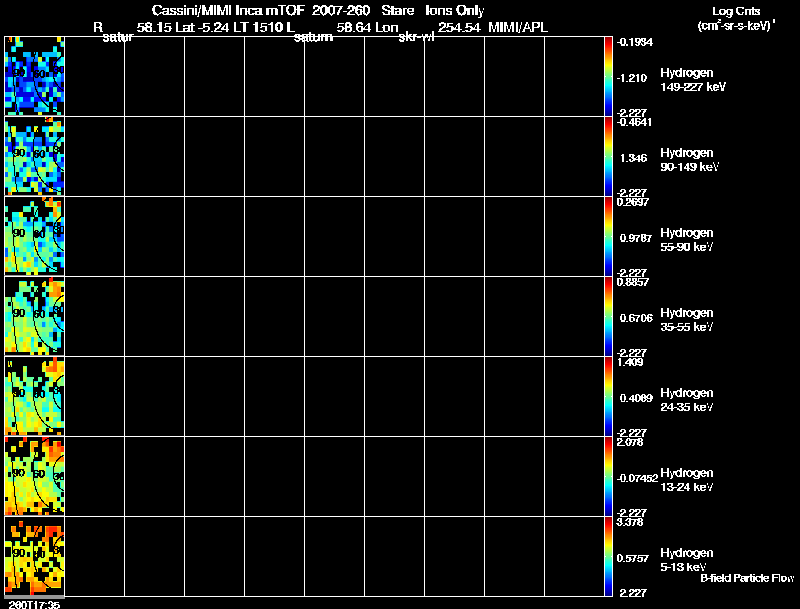Click the 'B-field Particle Flow' text
This screenshot has width=800, height=609.
pos(747,578)
